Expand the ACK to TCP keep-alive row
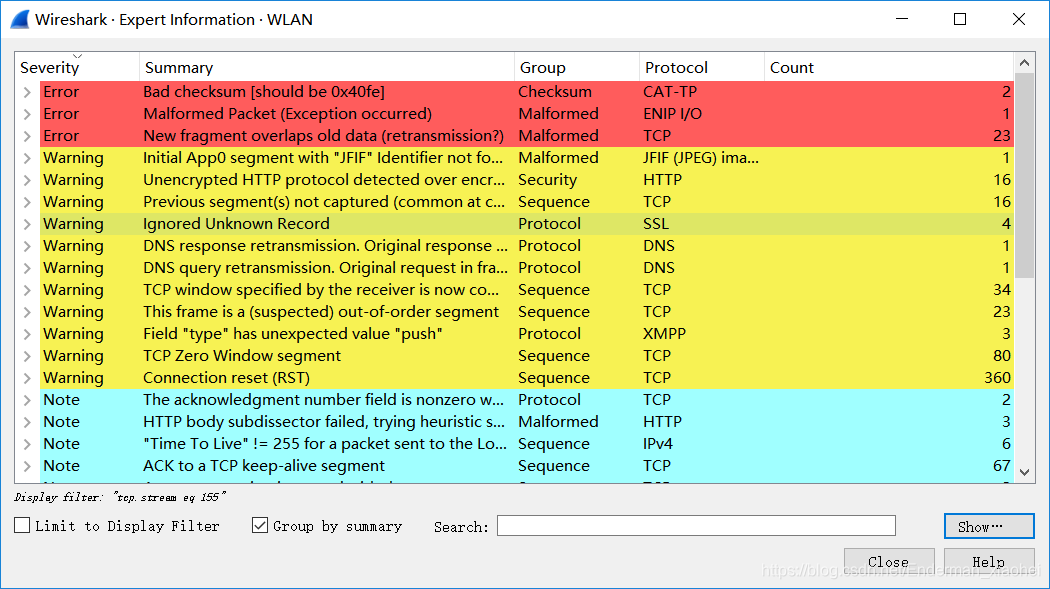Viewport: 1050px width, 589px height. [x=27, y=466]
